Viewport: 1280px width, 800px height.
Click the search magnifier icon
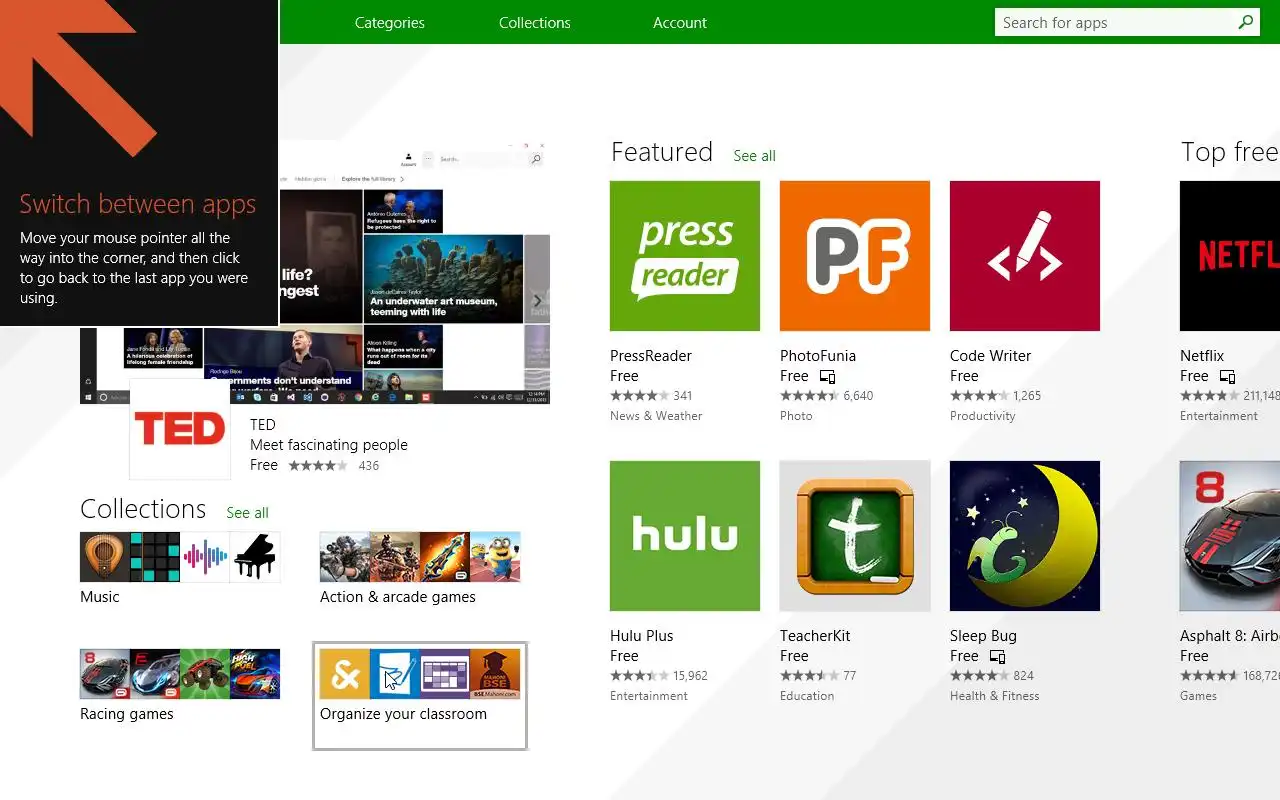[x=1246, y=22]
